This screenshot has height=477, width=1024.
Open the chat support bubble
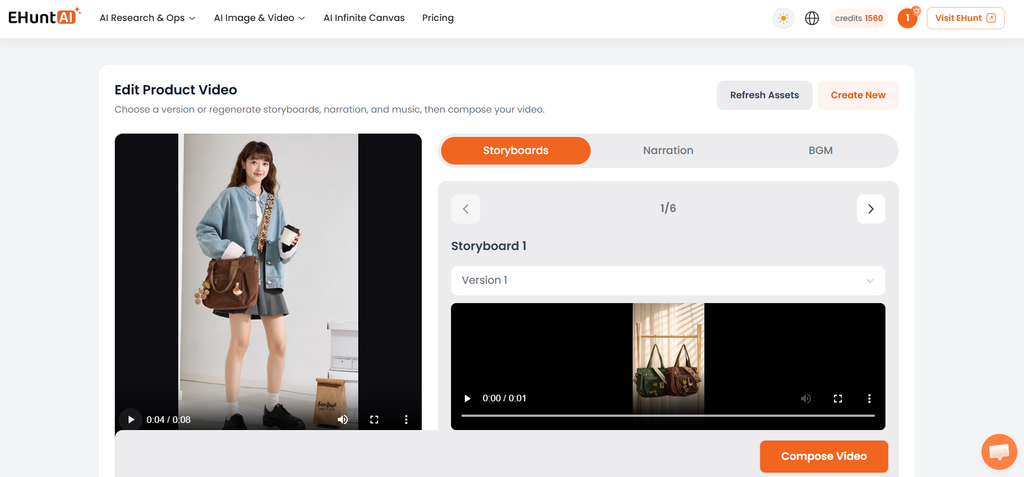pos(999,452)
